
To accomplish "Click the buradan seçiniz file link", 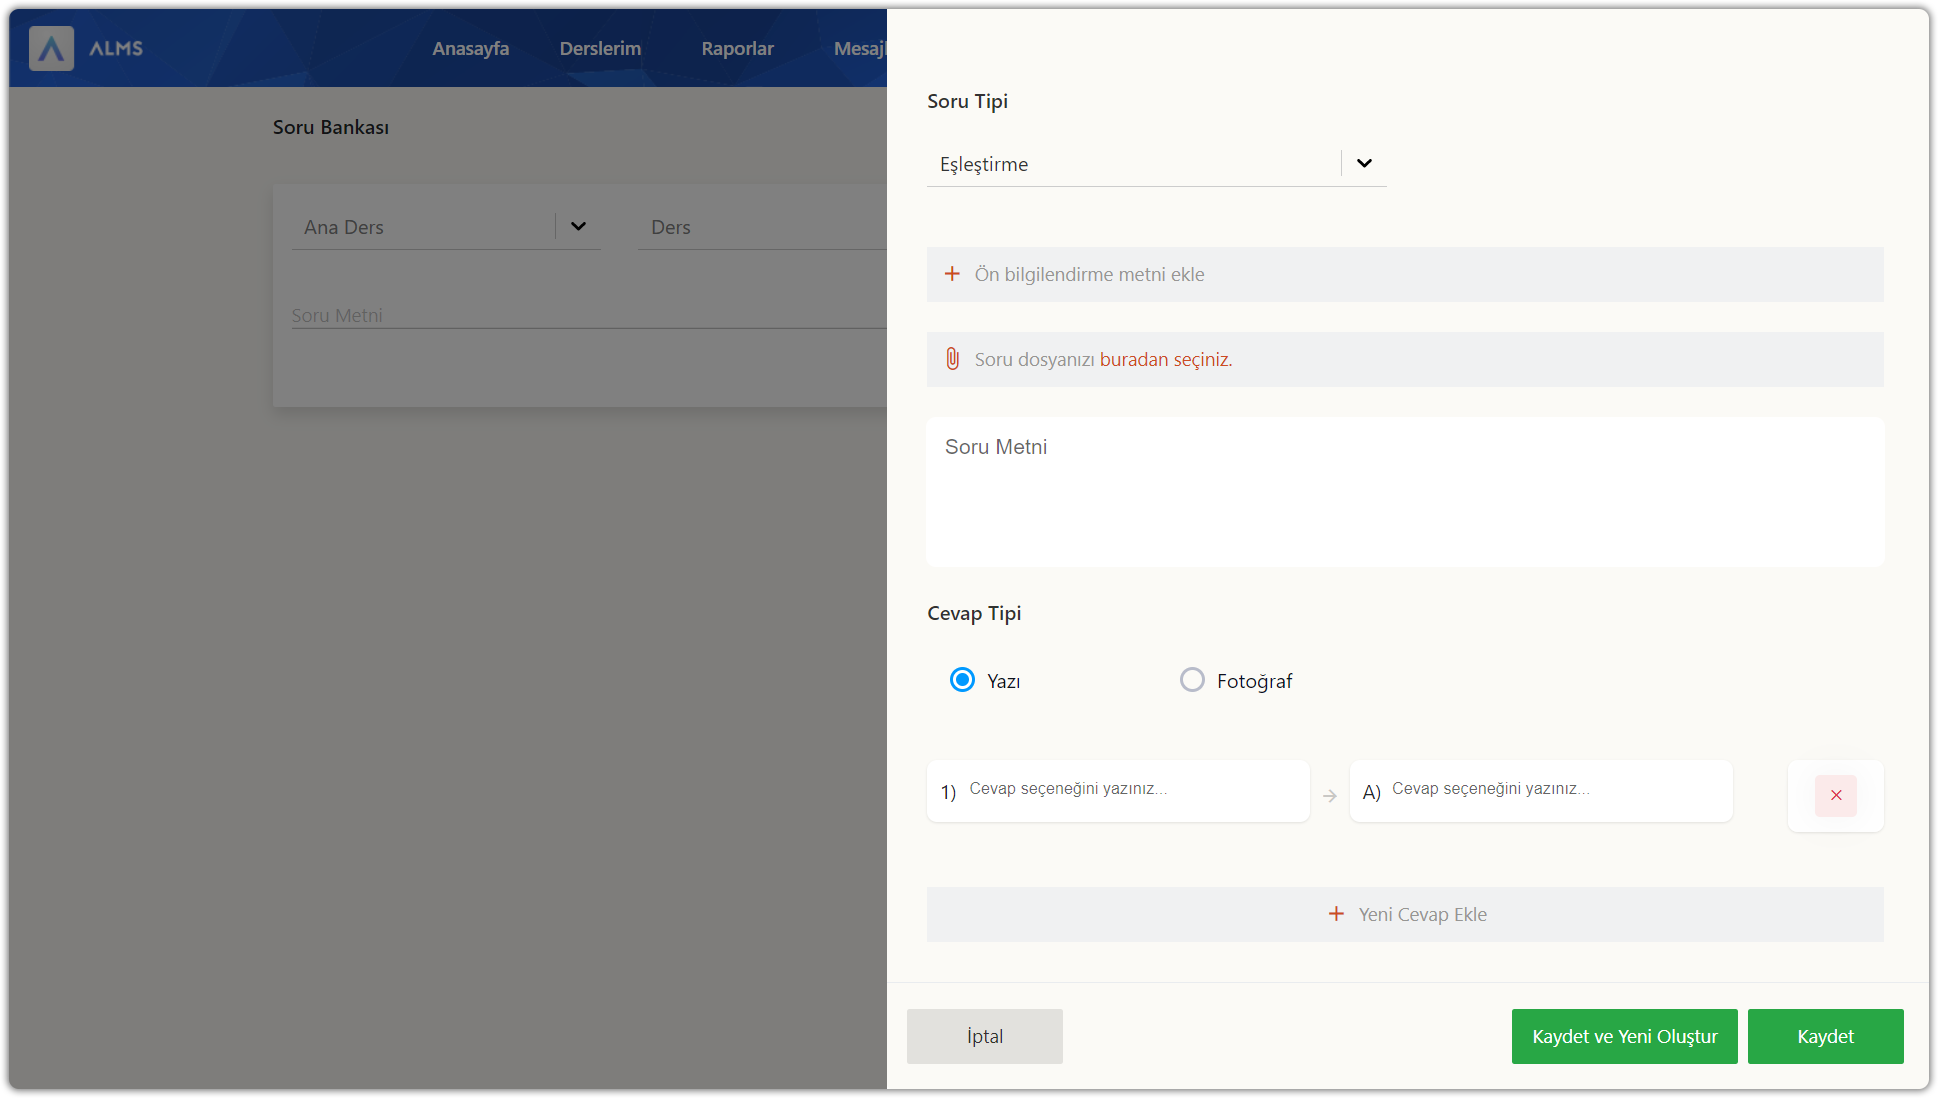I will (x=1165, y=359).
